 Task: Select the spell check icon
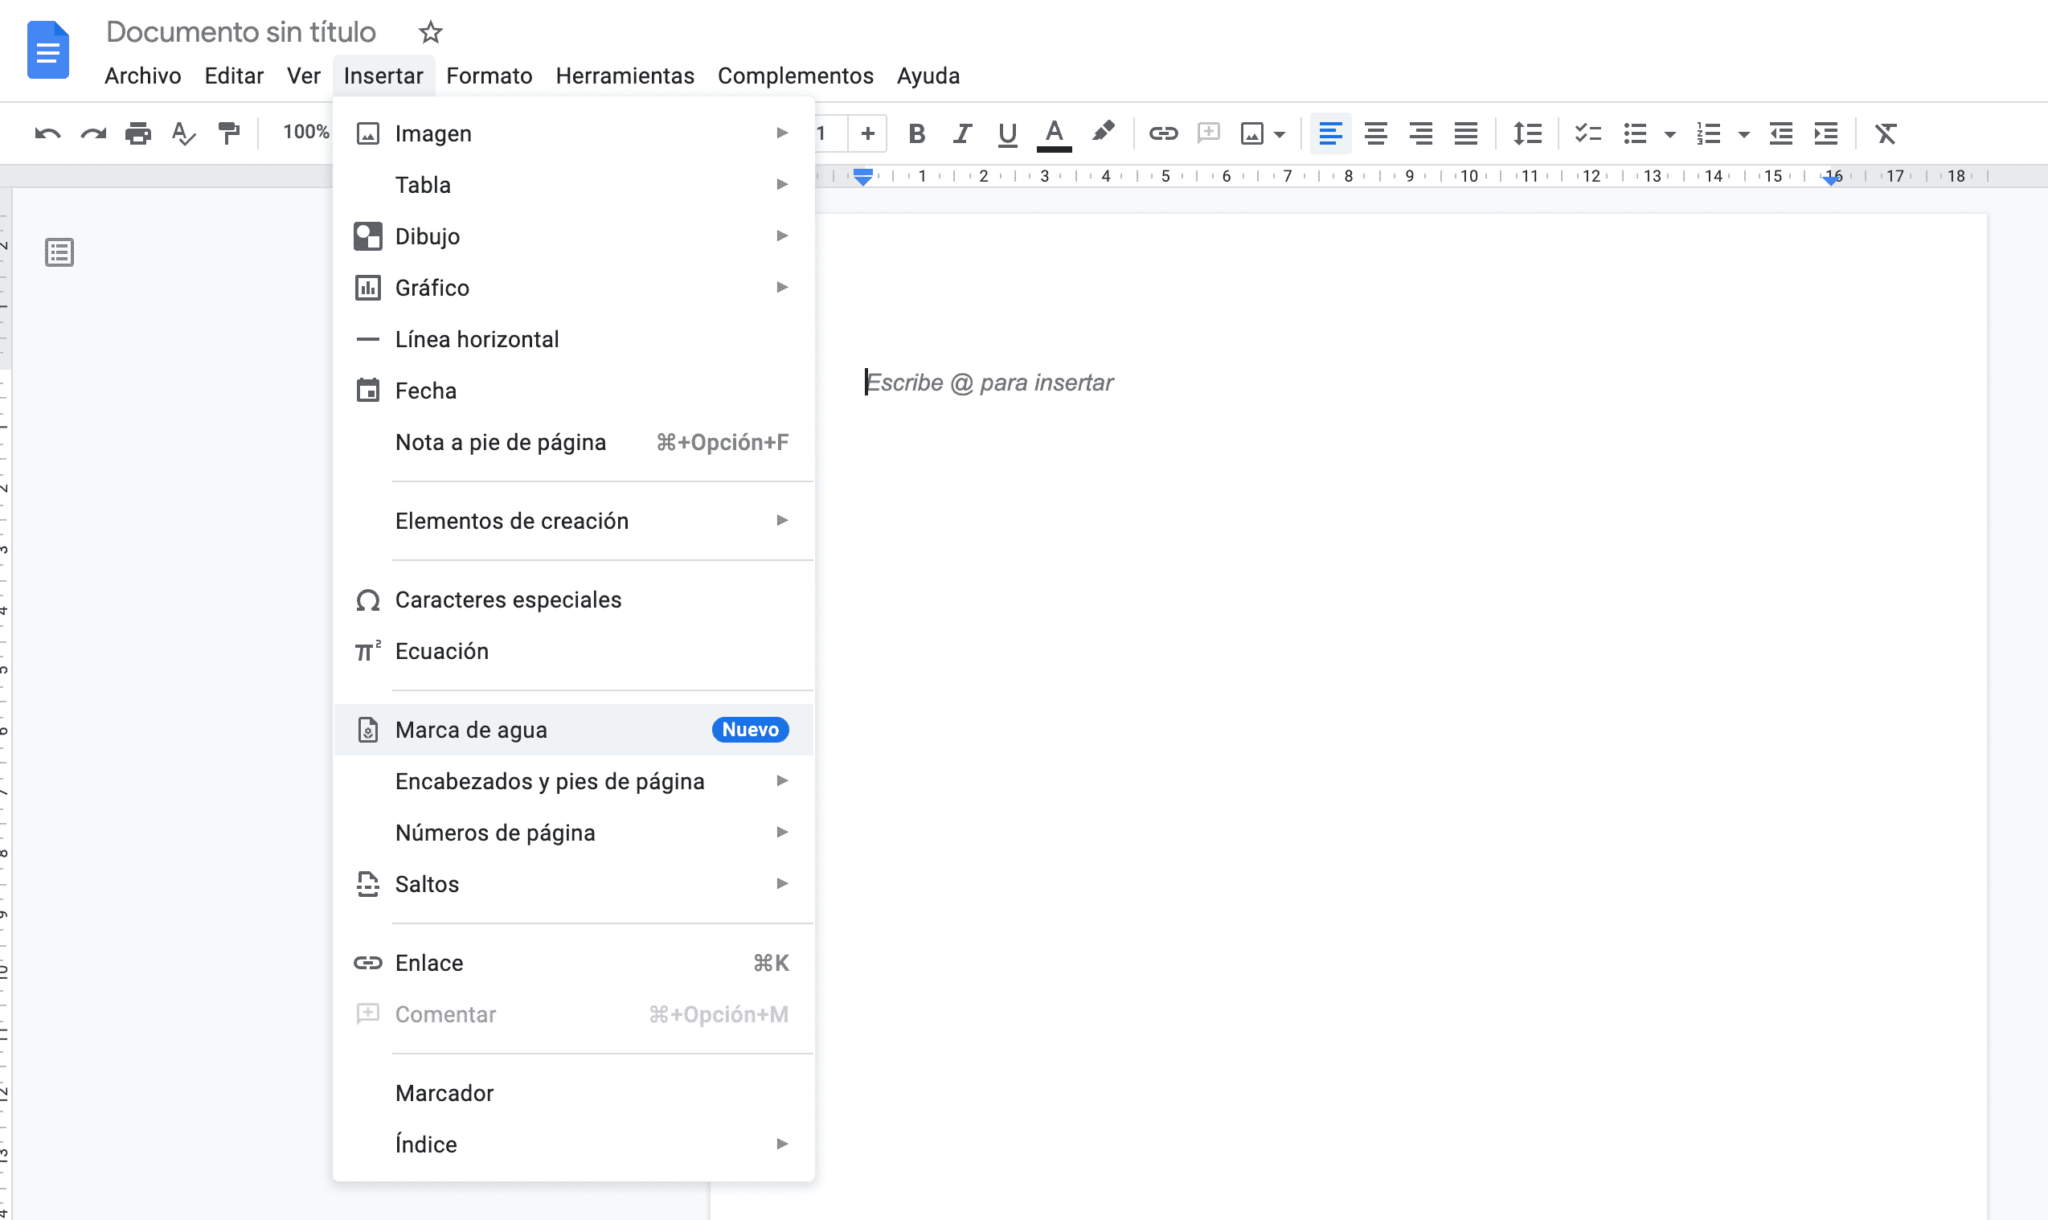click(184, 133)
